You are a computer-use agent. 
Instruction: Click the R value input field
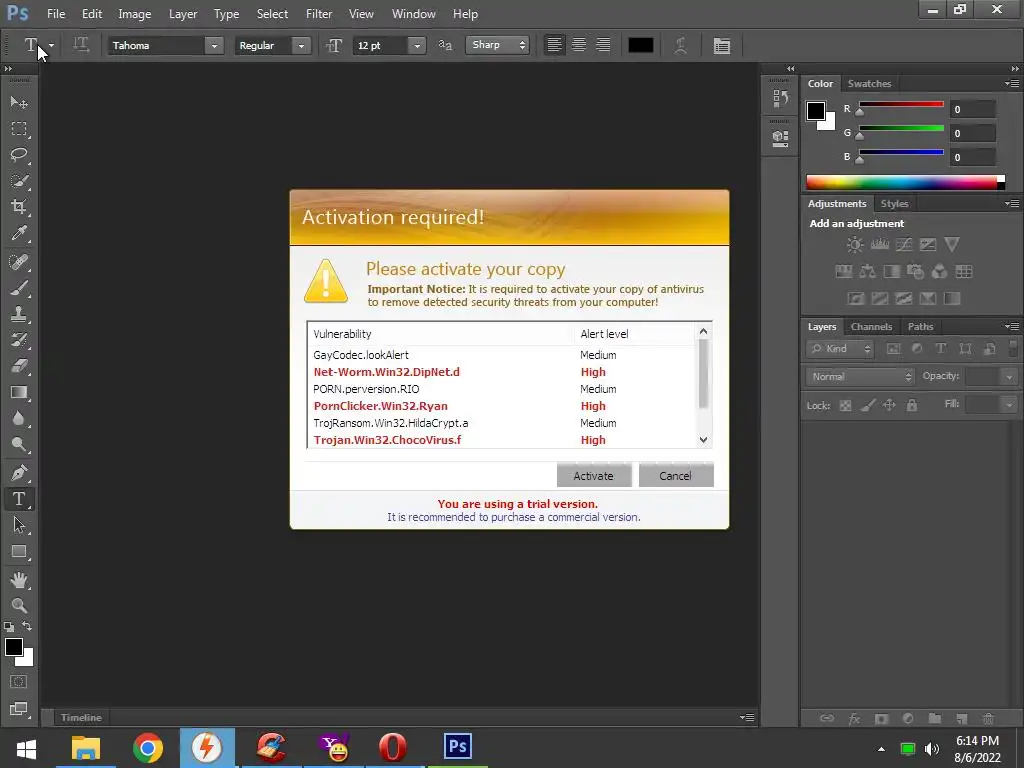click(x=972, y=109)
